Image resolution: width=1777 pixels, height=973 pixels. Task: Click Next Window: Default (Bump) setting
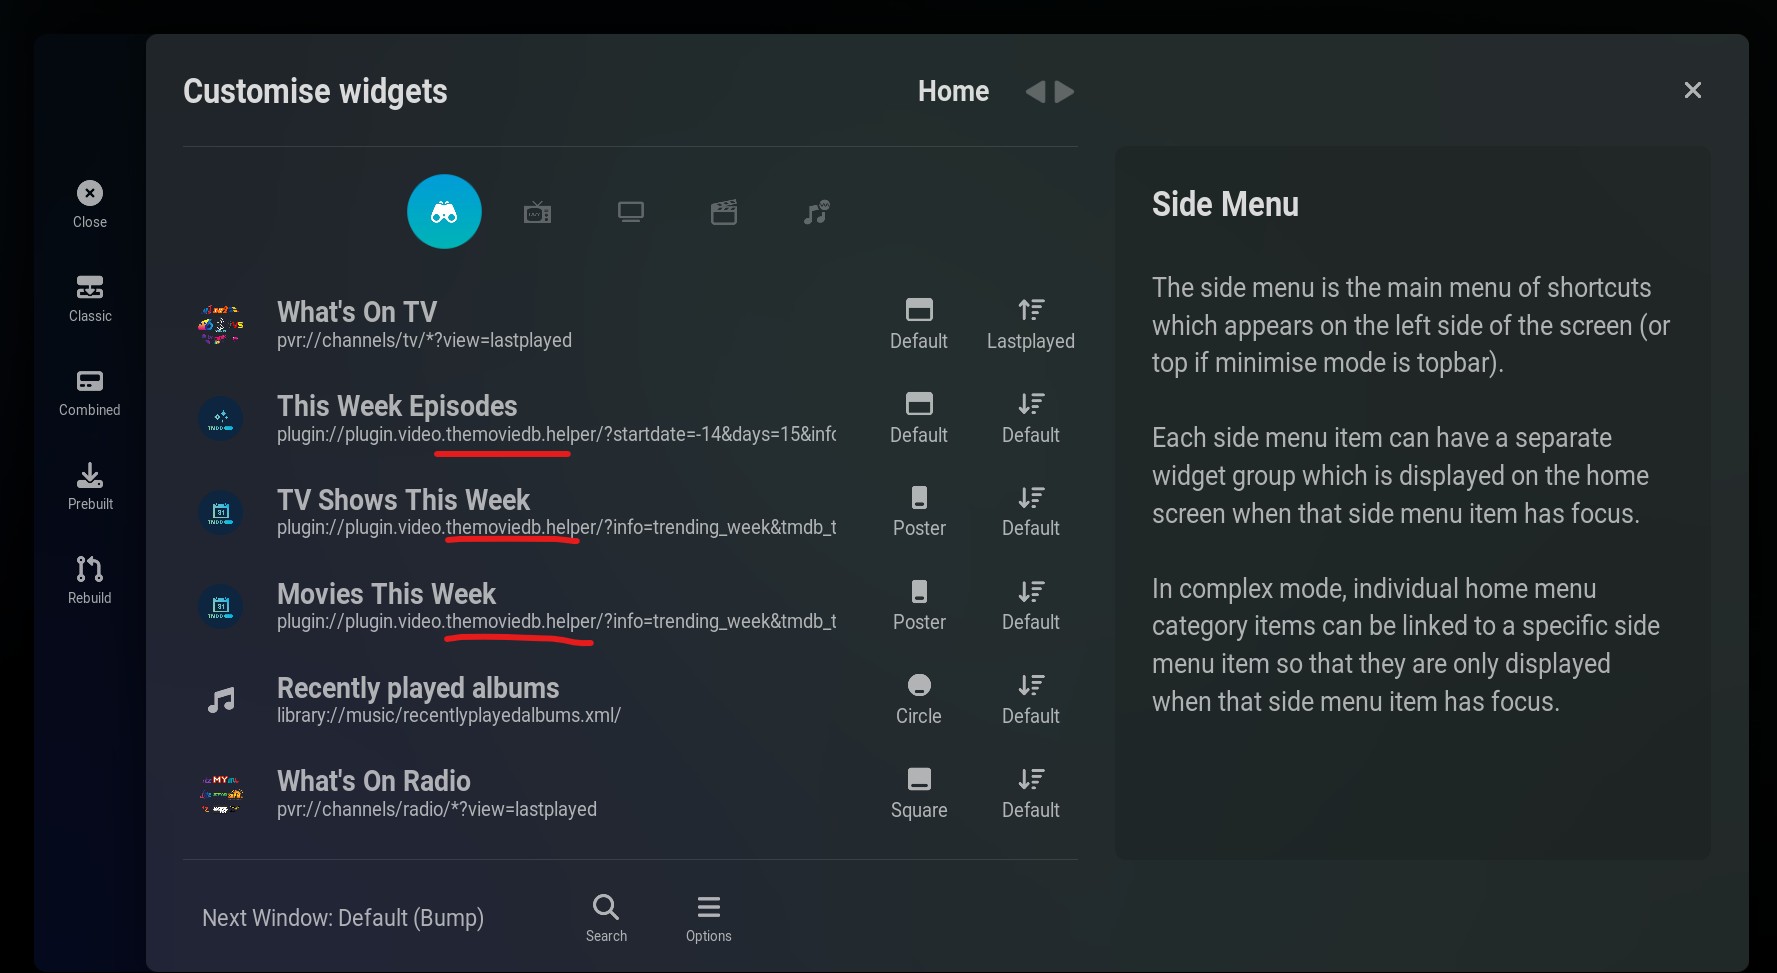click(343, 918)
